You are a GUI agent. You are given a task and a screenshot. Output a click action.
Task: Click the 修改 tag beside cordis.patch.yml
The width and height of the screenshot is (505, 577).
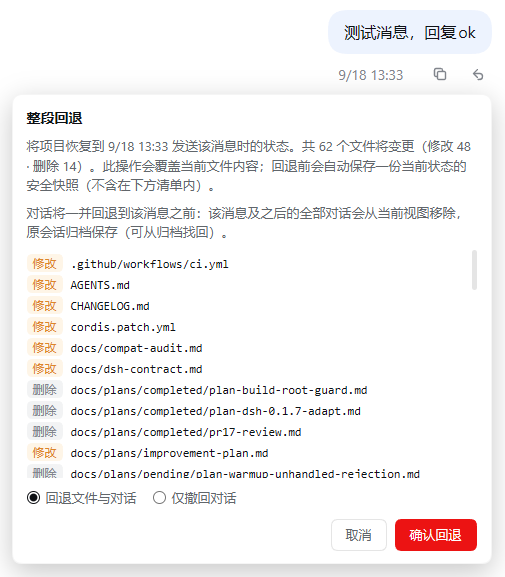coord(45,327)
